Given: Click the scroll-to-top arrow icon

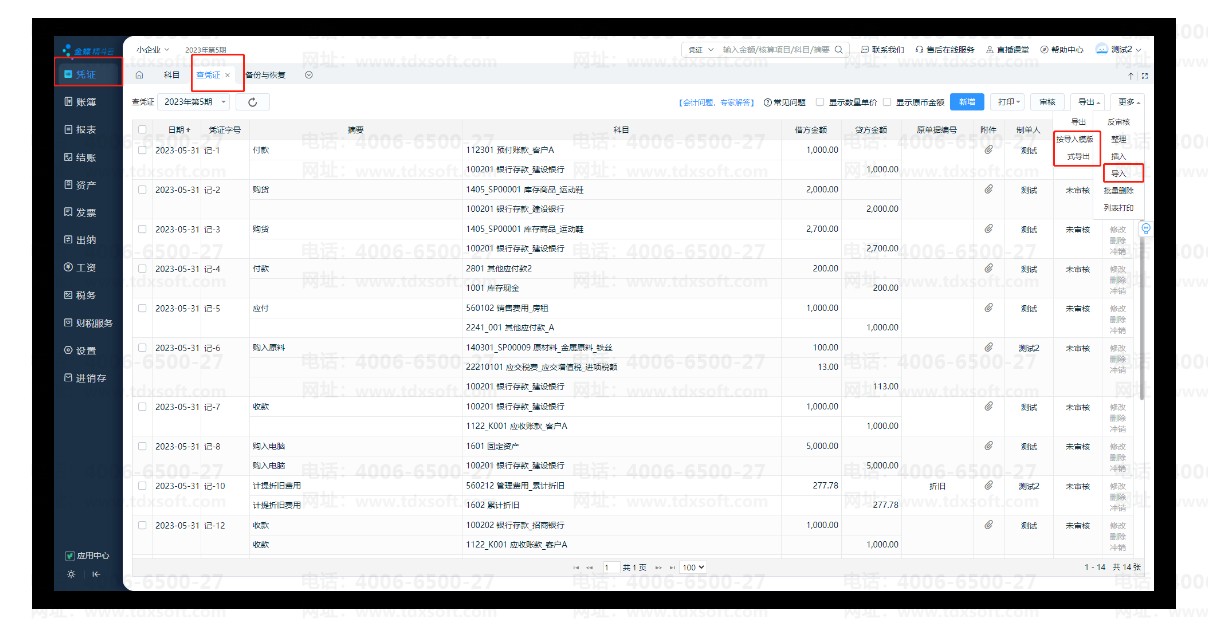Looking at the screenshot, I should (x=1131, y=76).
